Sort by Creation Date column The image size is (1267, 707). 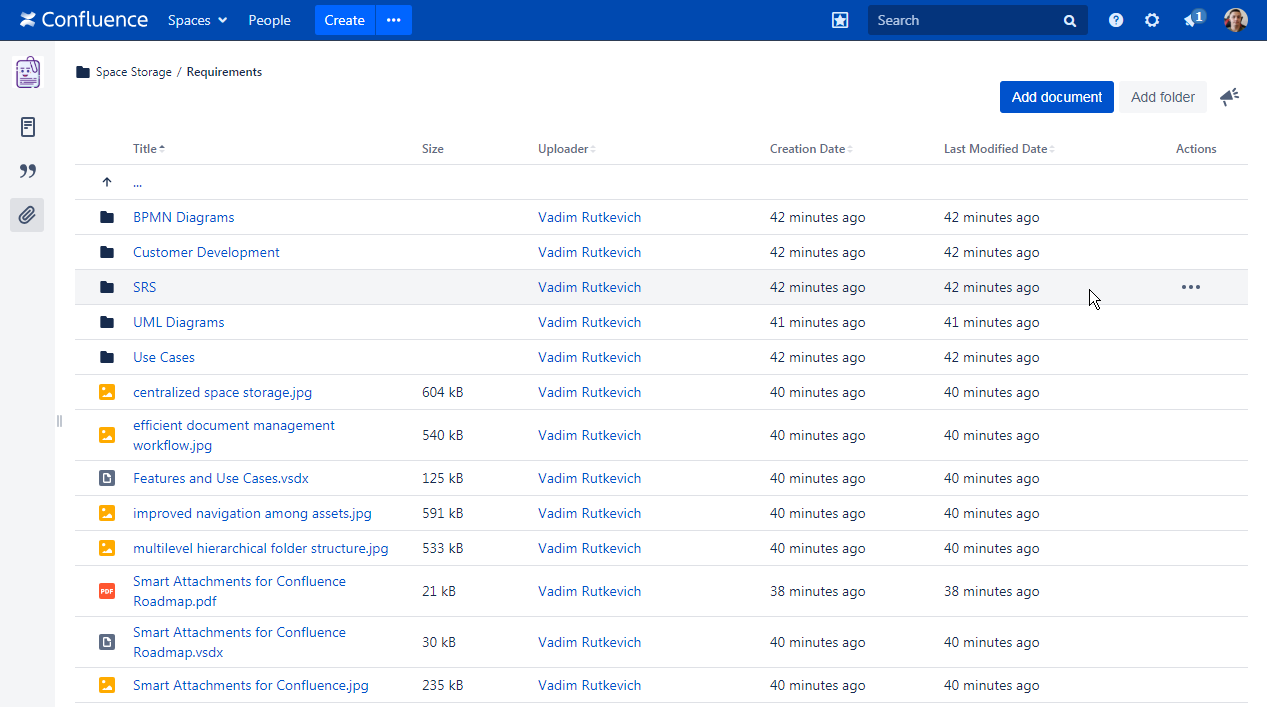[808, 149]
